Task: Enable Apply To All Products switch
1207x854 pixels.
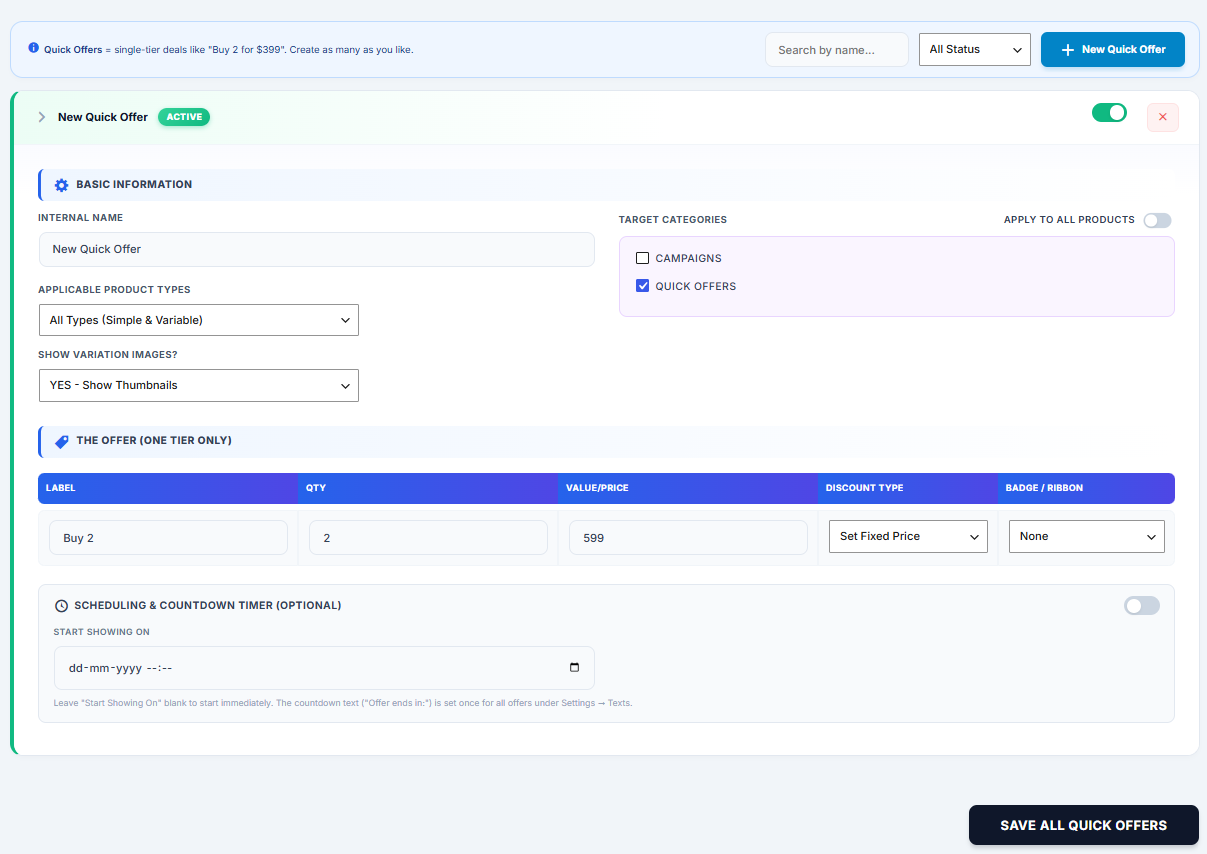Action: pos(1157,220)
